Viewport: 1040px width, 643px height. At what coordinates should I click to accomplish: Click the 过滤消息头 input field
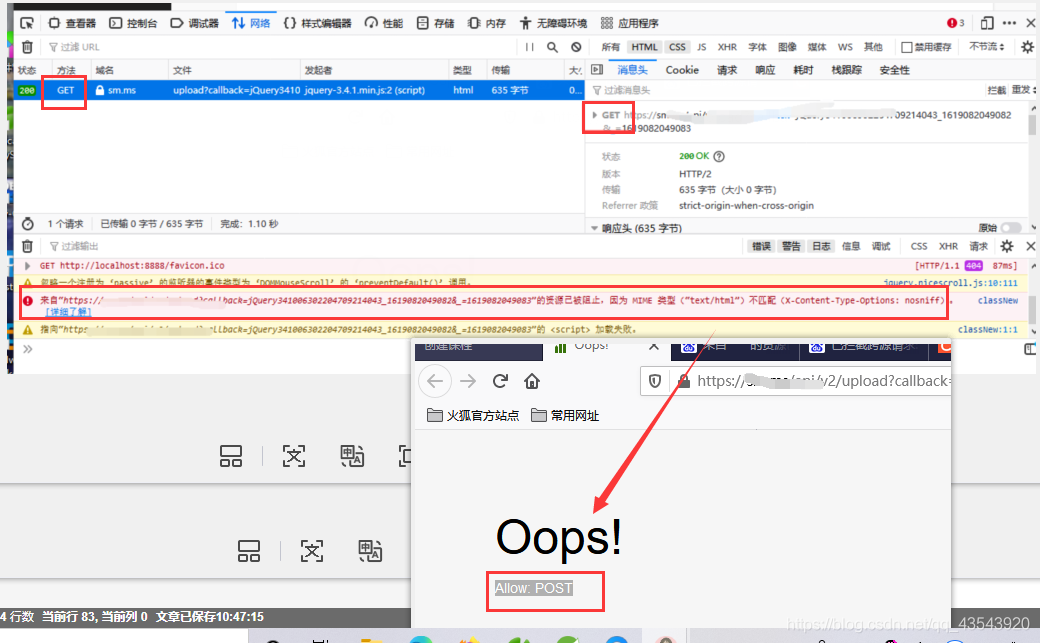pos(786,90)
